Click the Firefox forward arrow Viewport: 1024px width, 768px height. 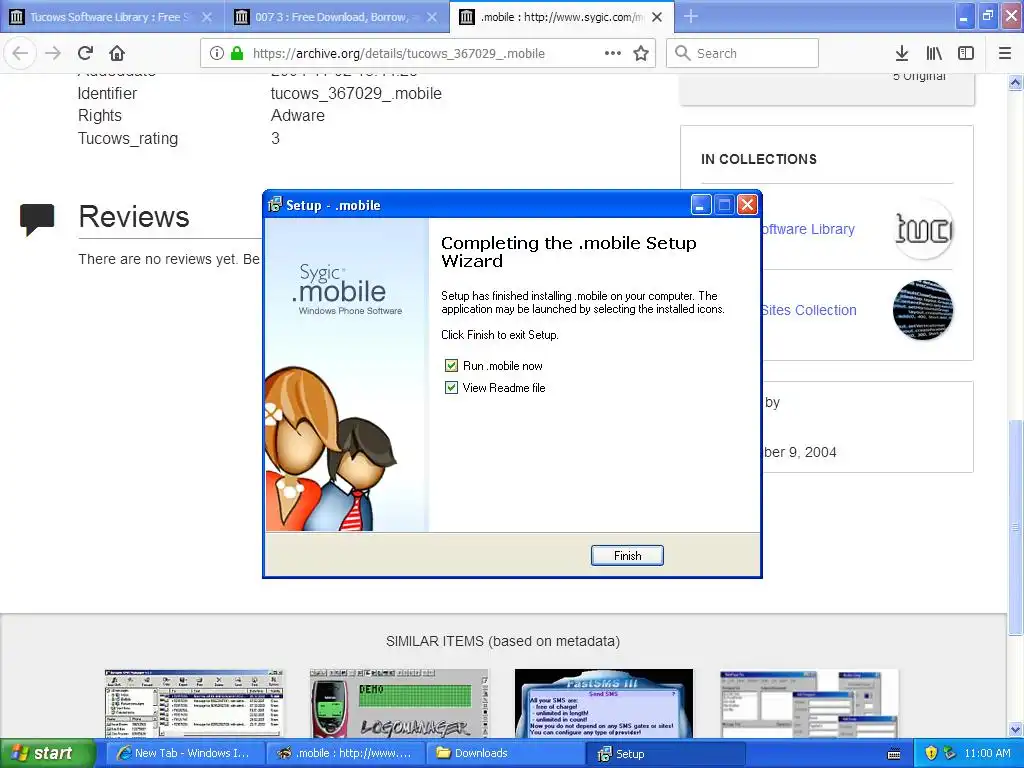(53, 54)
